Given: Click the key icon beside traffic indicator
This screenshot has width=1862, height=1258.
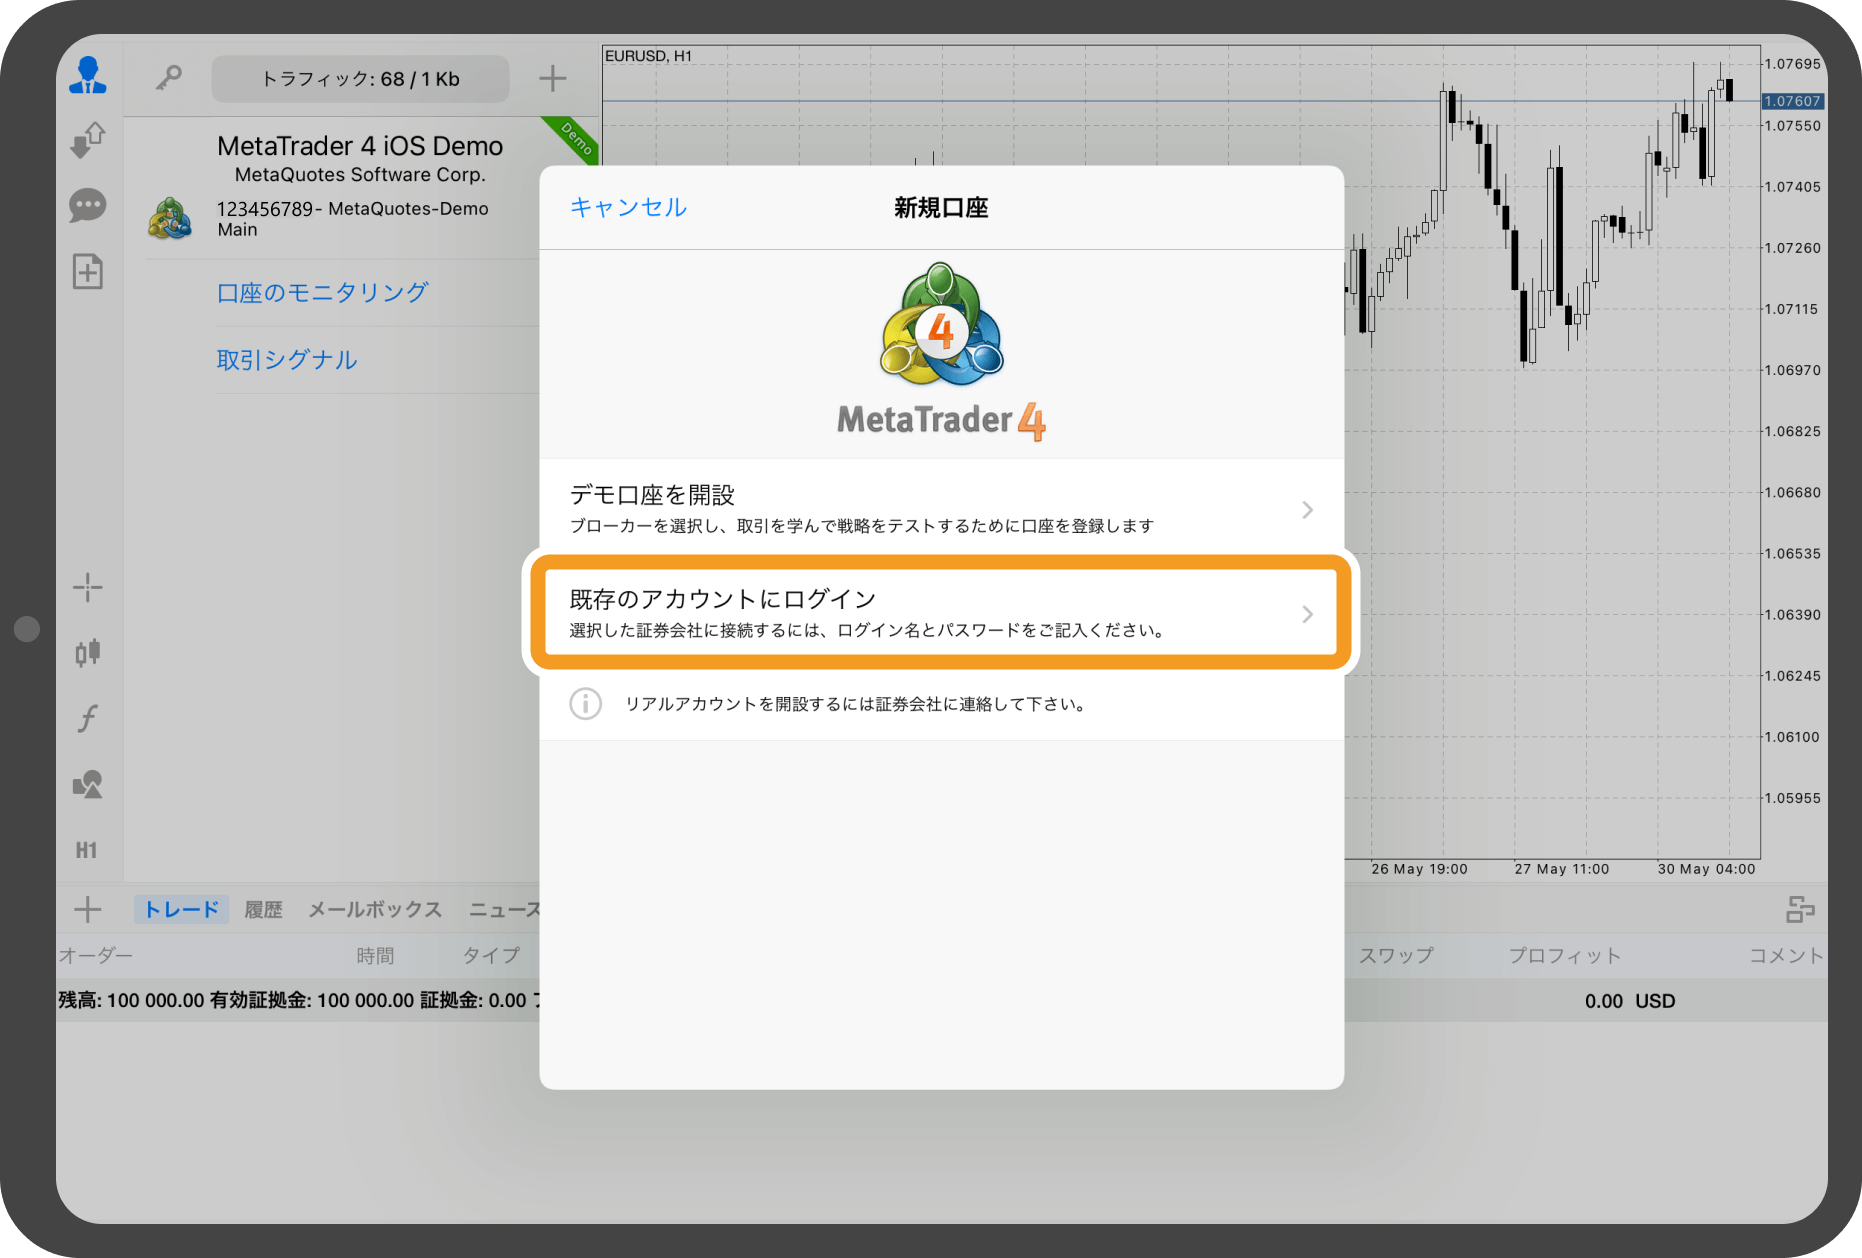Looking at the screenshot, I should (x=168, y=78).
